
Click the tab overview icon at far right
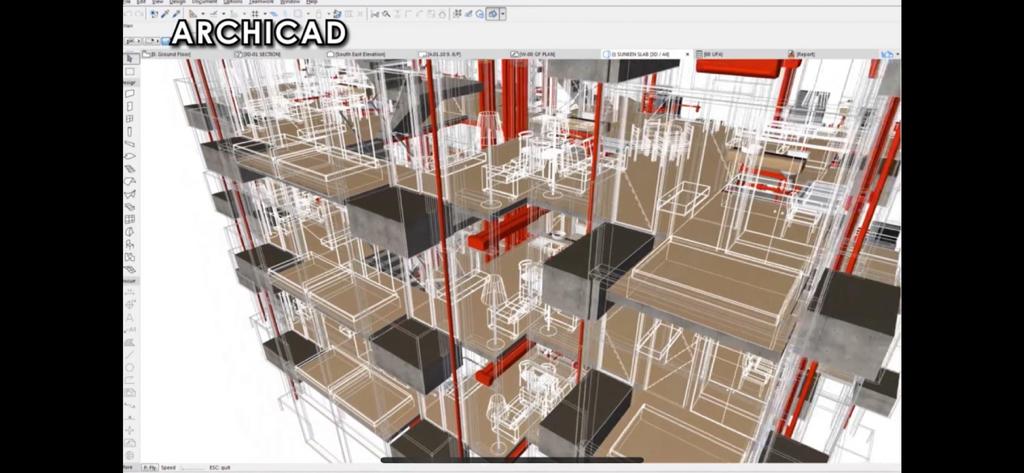pos(888,54)
